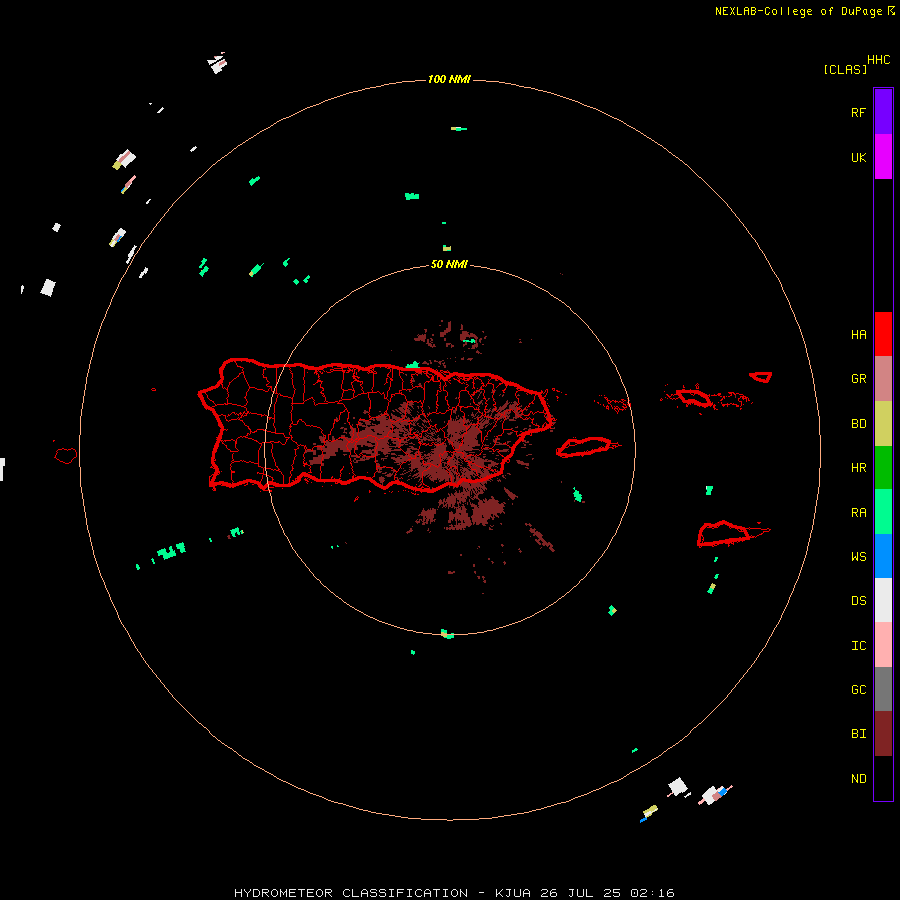Select the GR hail color swatch
Image resolution: width=900 pixels, height=900 pixels.
pos(883,379)
